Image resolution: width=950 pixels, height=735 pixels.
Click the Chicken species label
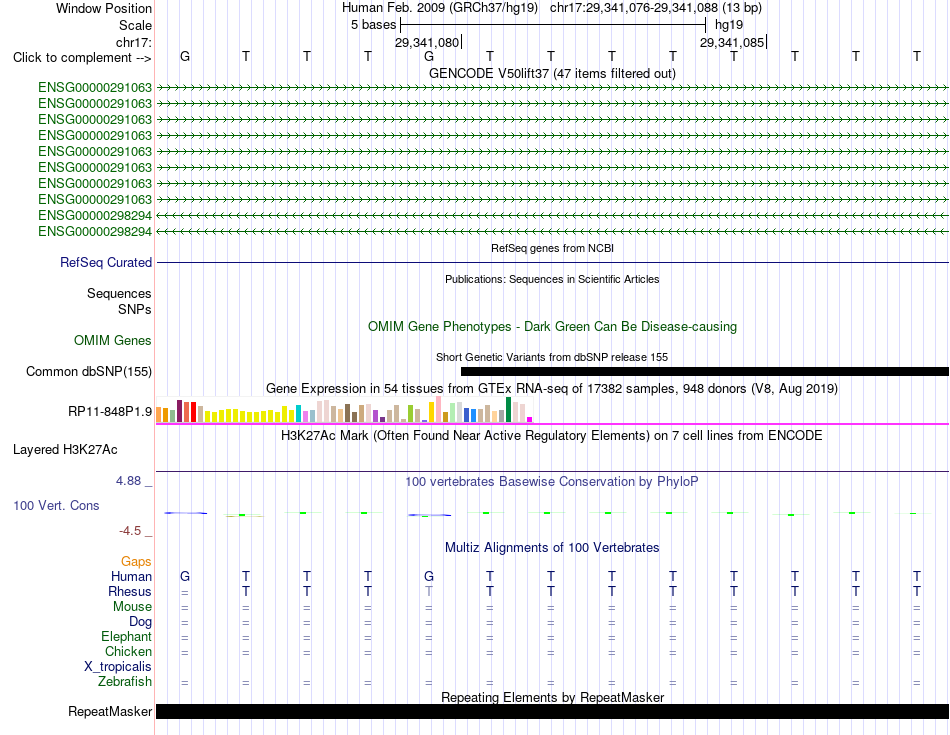point(128,651)
